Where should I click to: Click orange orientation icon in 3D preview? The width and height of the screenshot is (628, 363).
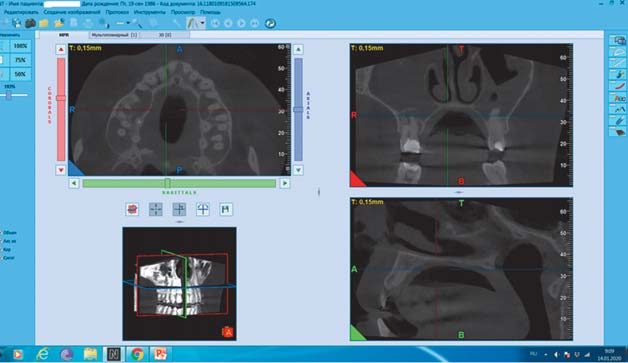227,332
